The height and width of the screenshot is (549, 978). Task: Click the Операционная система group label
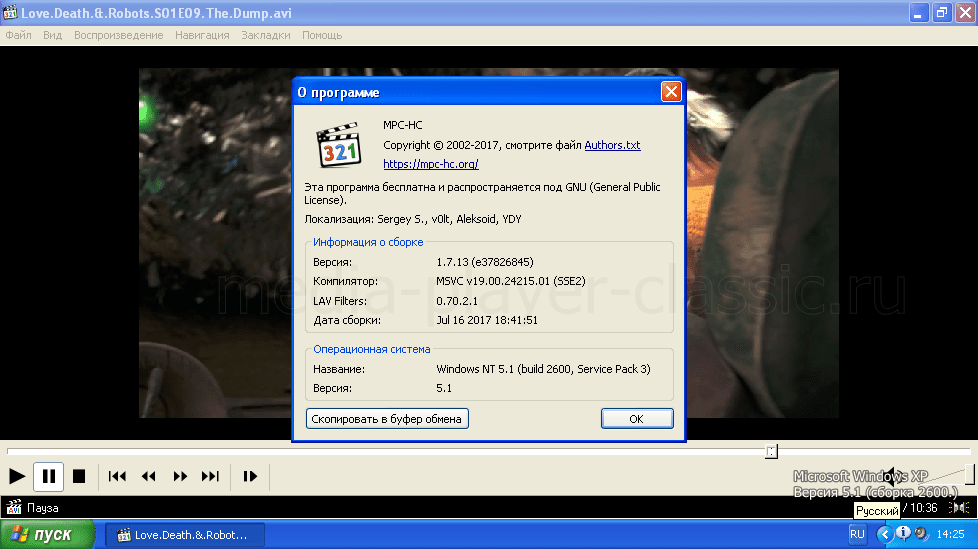[x=372, y=349]
